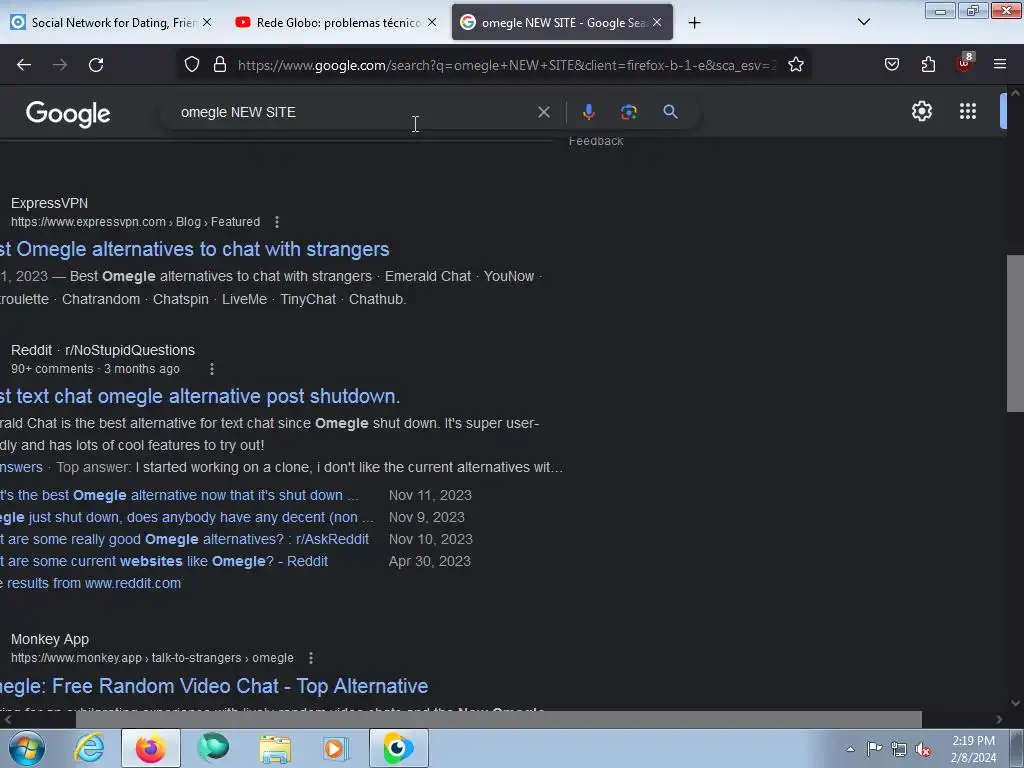Open Free Random Video Chat result
The width and height of the screenshot is (1024, 768).
(214, 686)
